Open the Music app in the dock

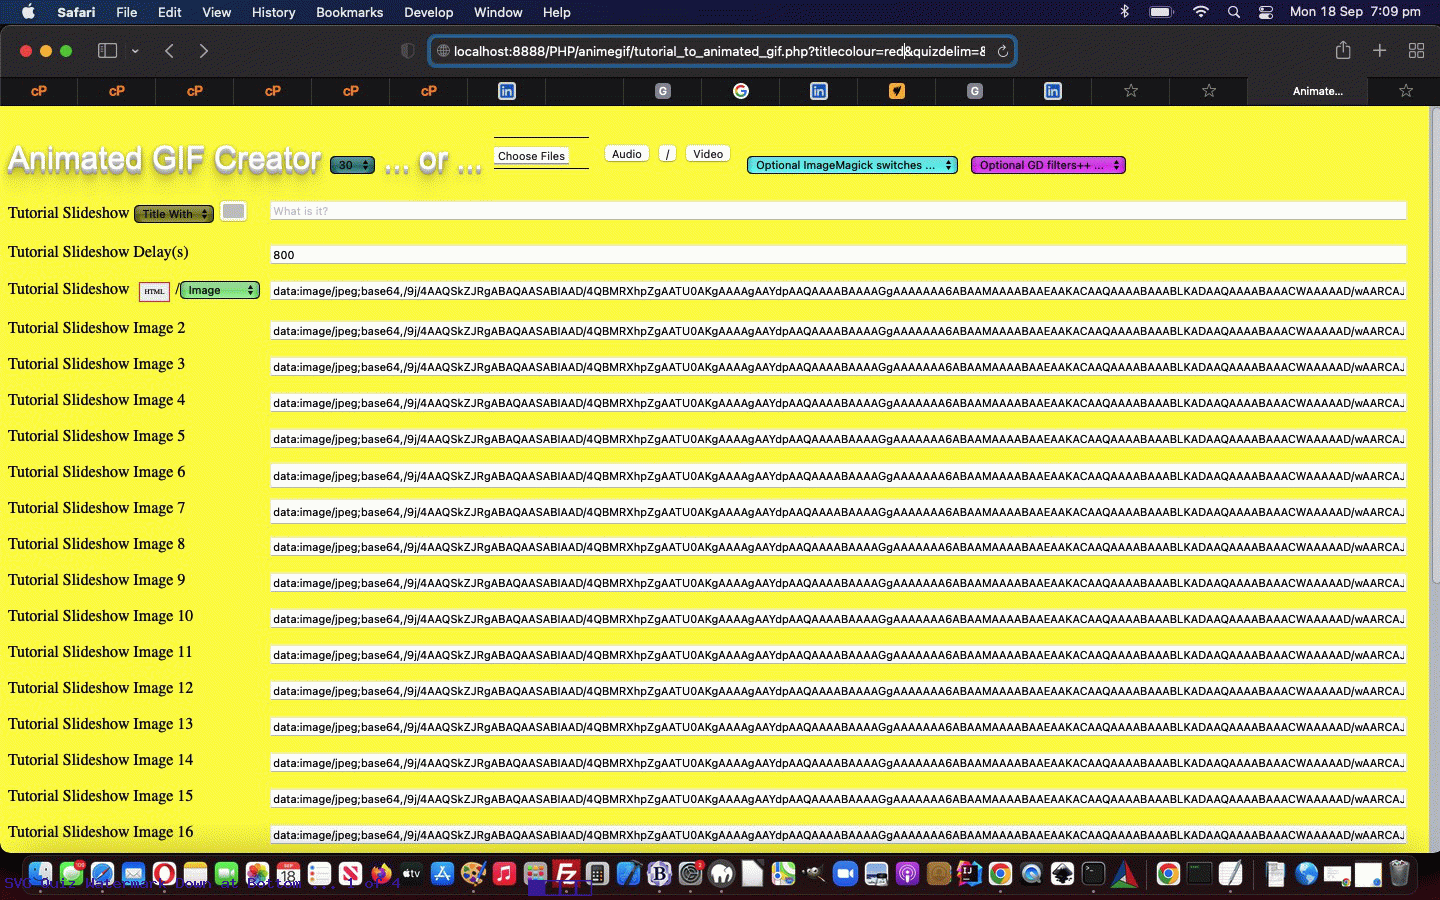click(504, 874)
